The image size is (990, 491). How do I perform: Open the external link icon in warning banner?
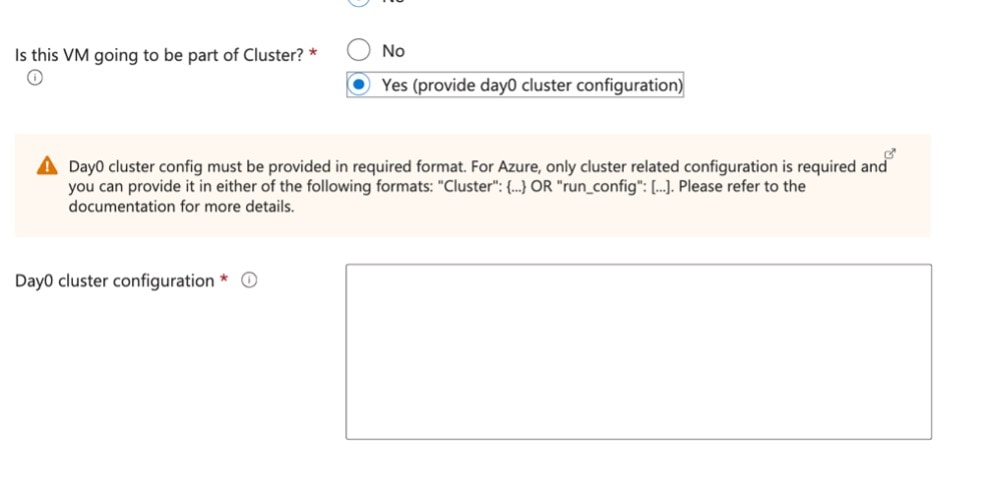(x=891, y=154)
